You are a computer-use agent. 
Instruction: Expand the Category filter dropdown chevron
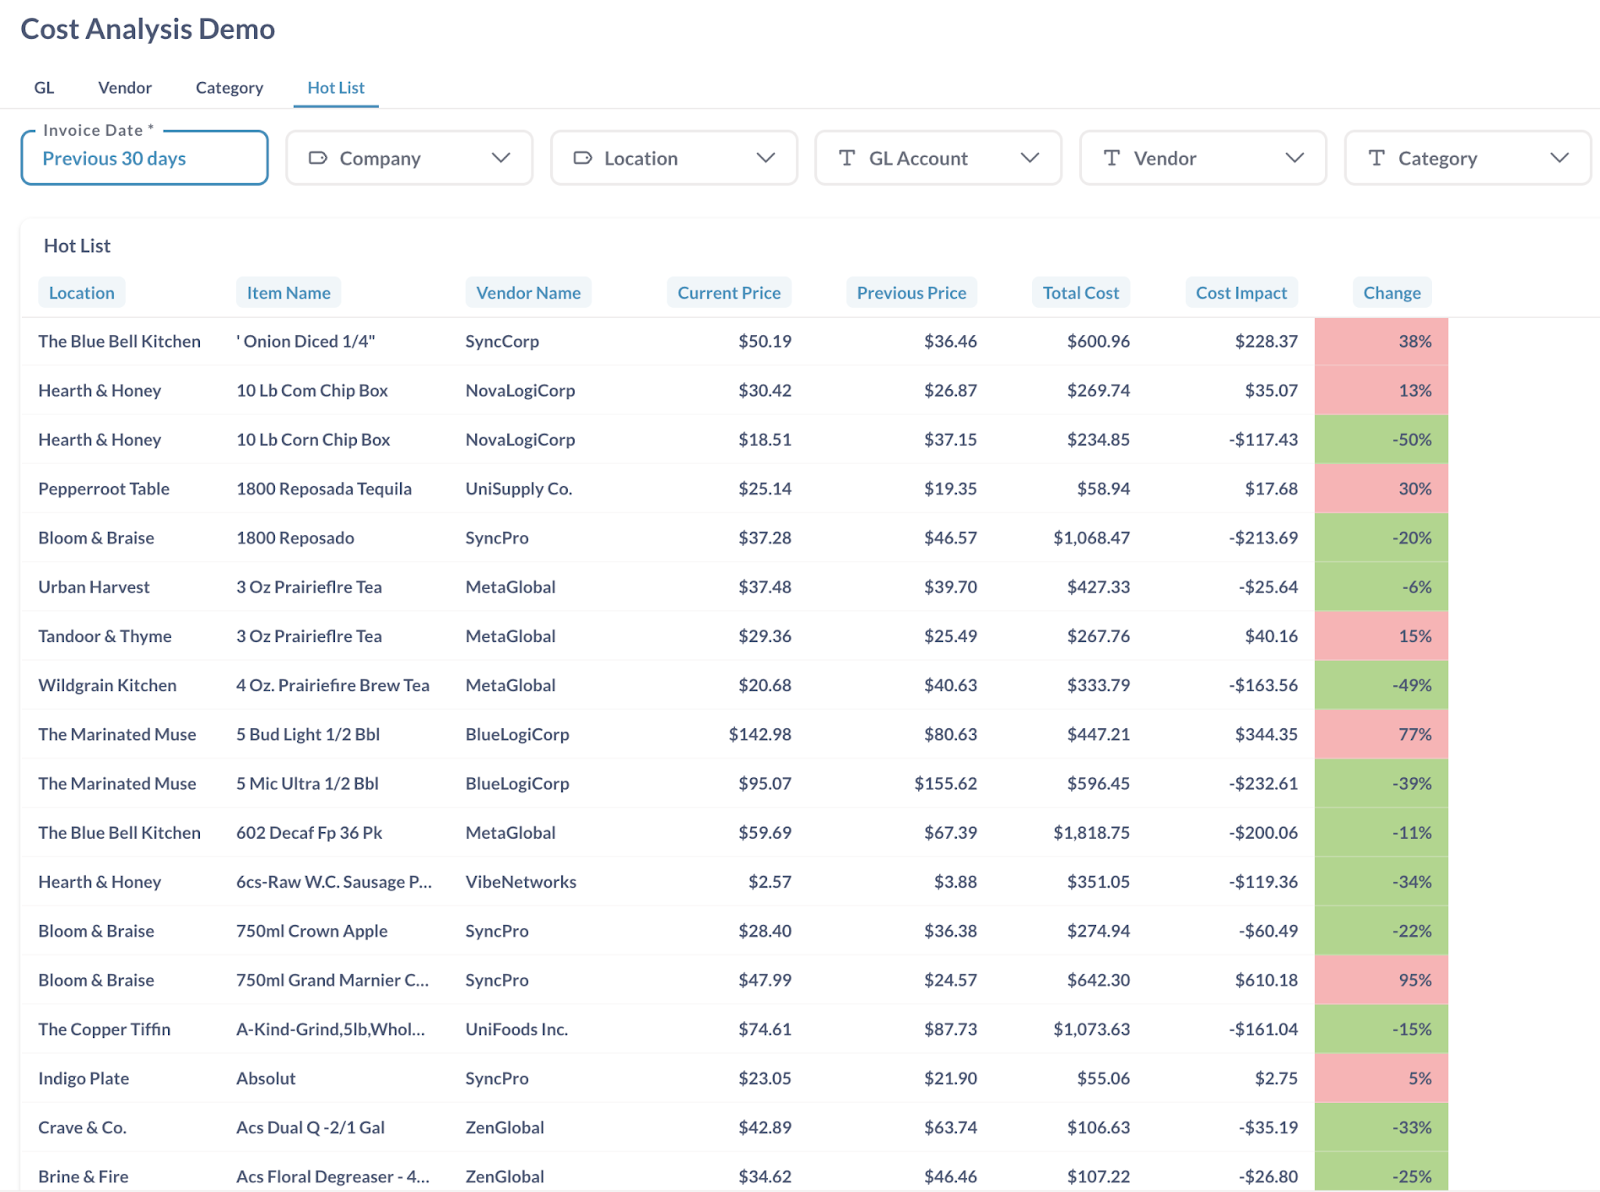(1559, 158)
